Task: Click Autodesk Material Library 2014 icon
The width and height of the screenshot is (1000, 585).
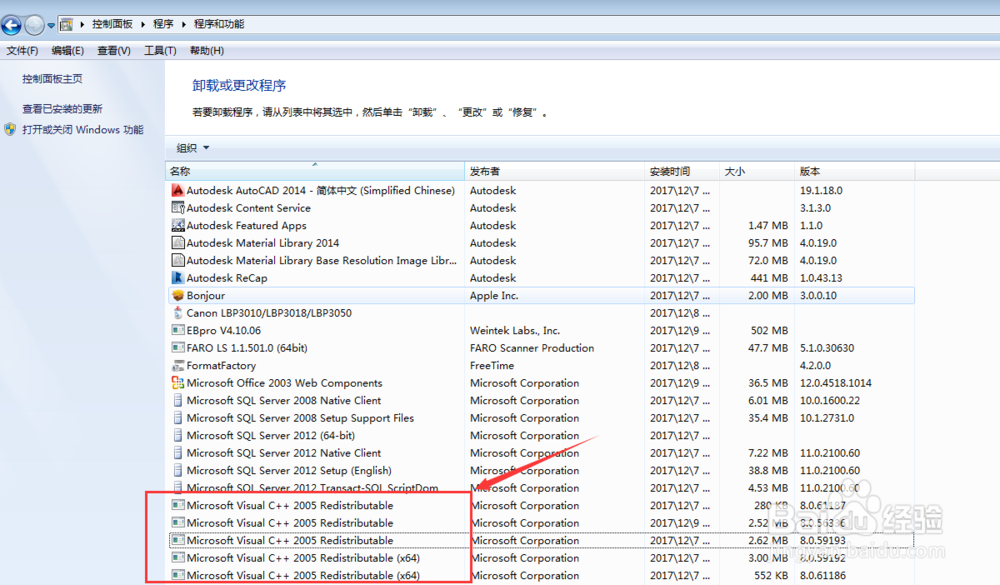Action: 178,242
